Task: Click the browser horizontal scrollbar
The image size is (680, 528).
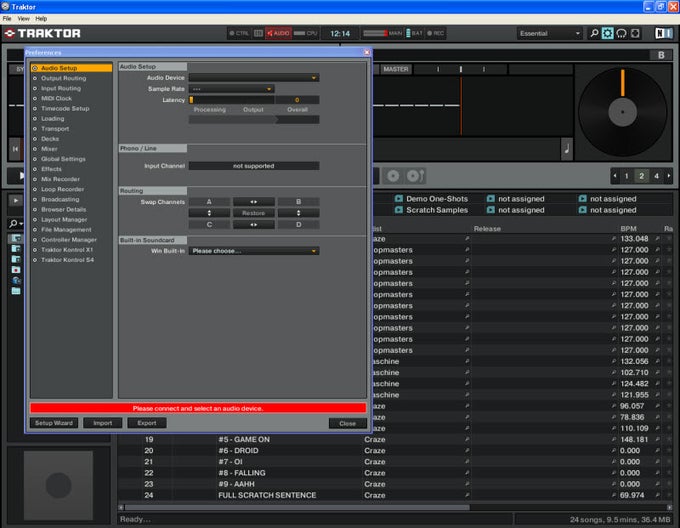Action: click(x=297, y=507)
